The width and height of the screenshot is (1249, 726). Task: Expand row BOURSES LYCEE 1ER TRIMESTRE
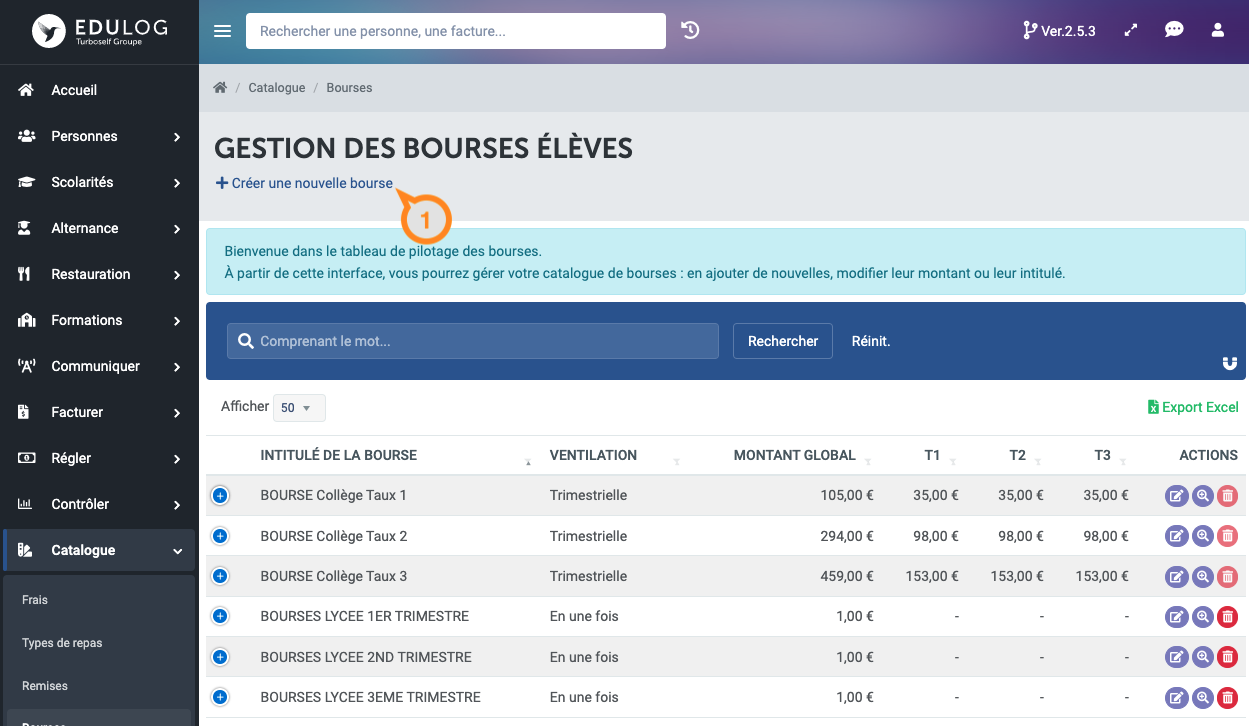coord(220,616)
